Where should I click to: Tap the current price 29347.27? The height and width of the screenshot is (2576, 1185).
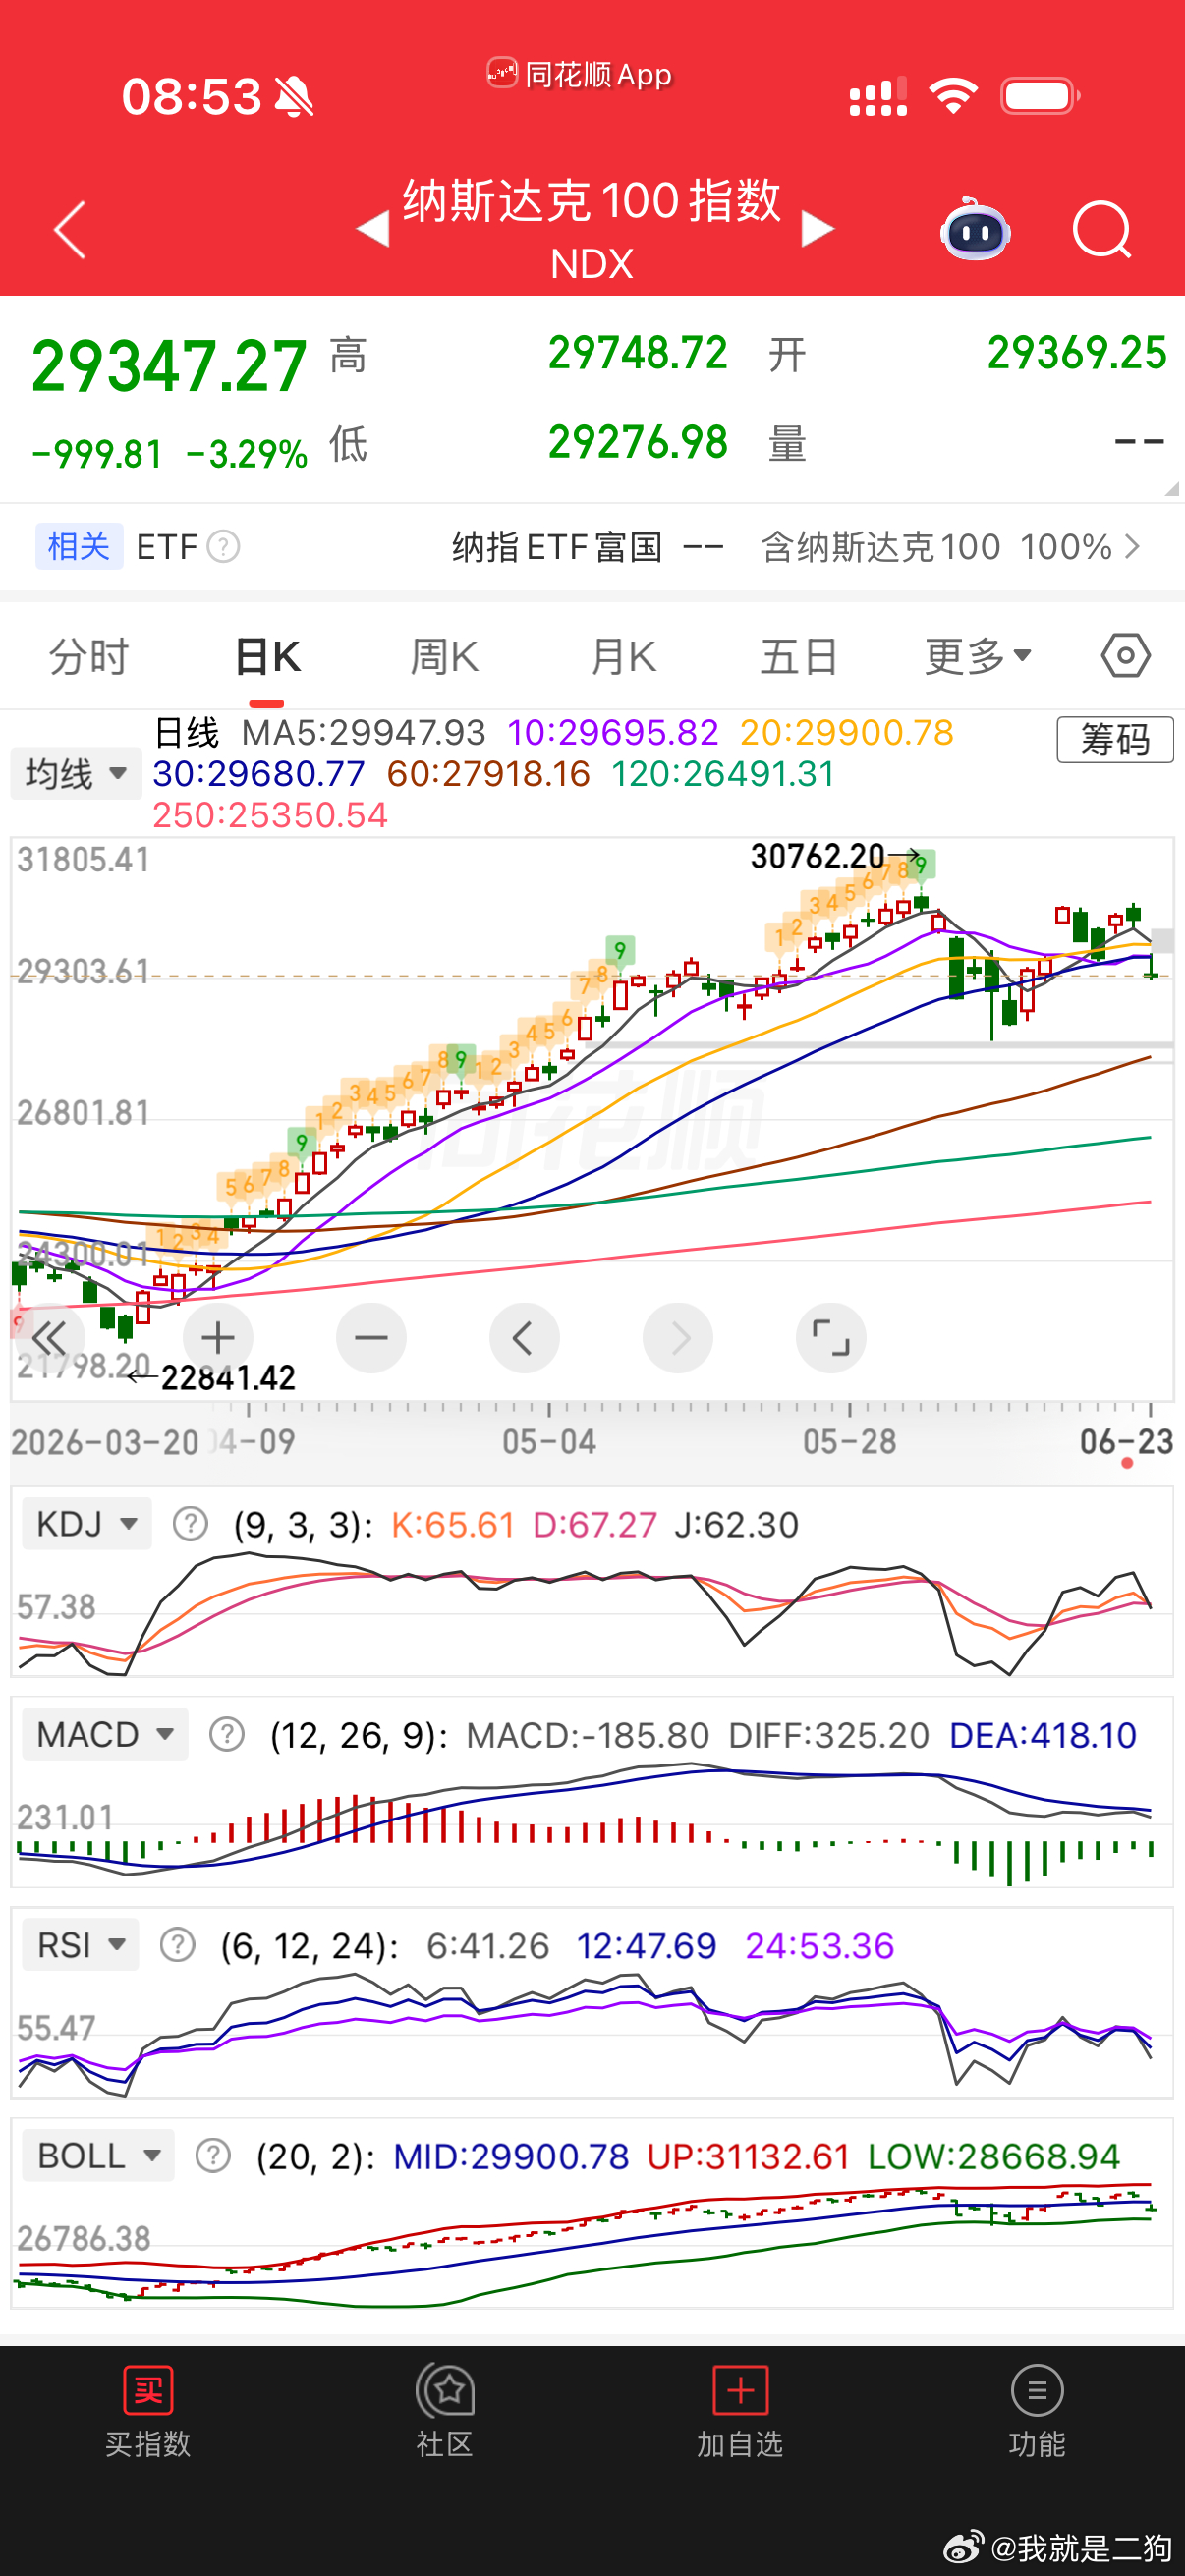169,366
